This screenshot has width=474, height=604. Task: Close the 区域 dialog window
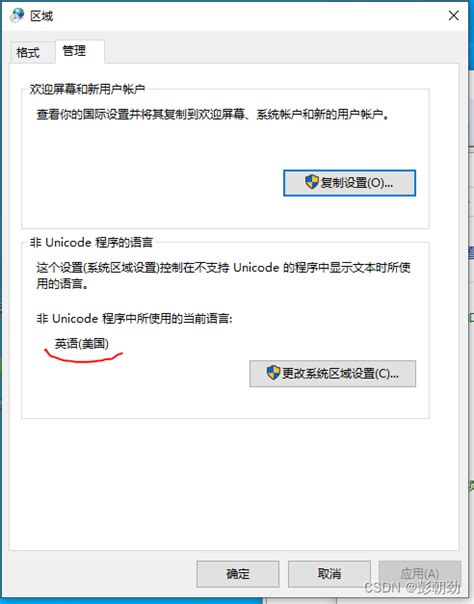454,15
